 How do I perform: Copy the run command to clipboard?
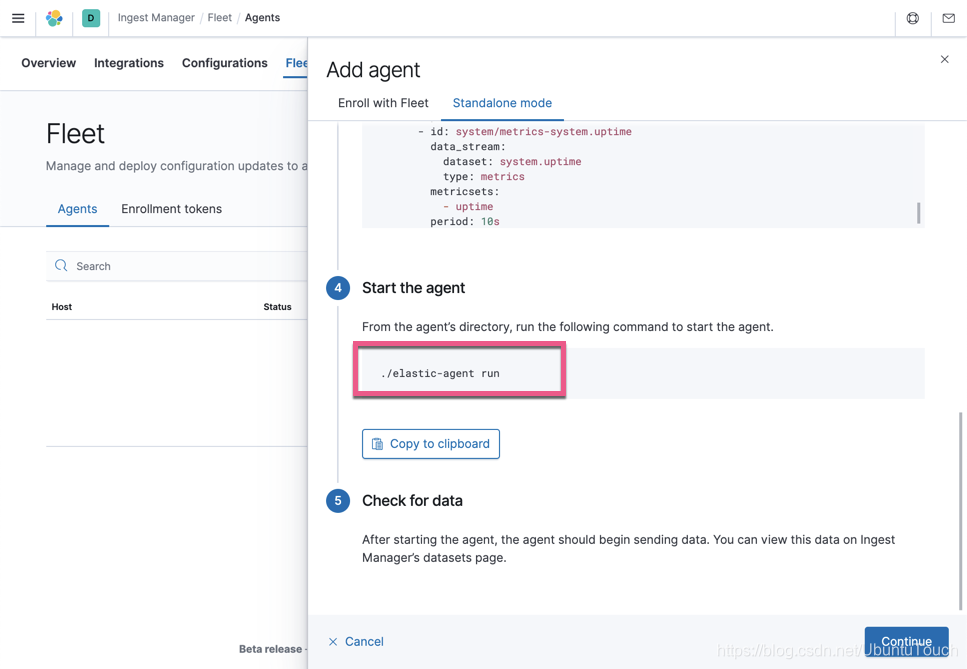point(430,444)
